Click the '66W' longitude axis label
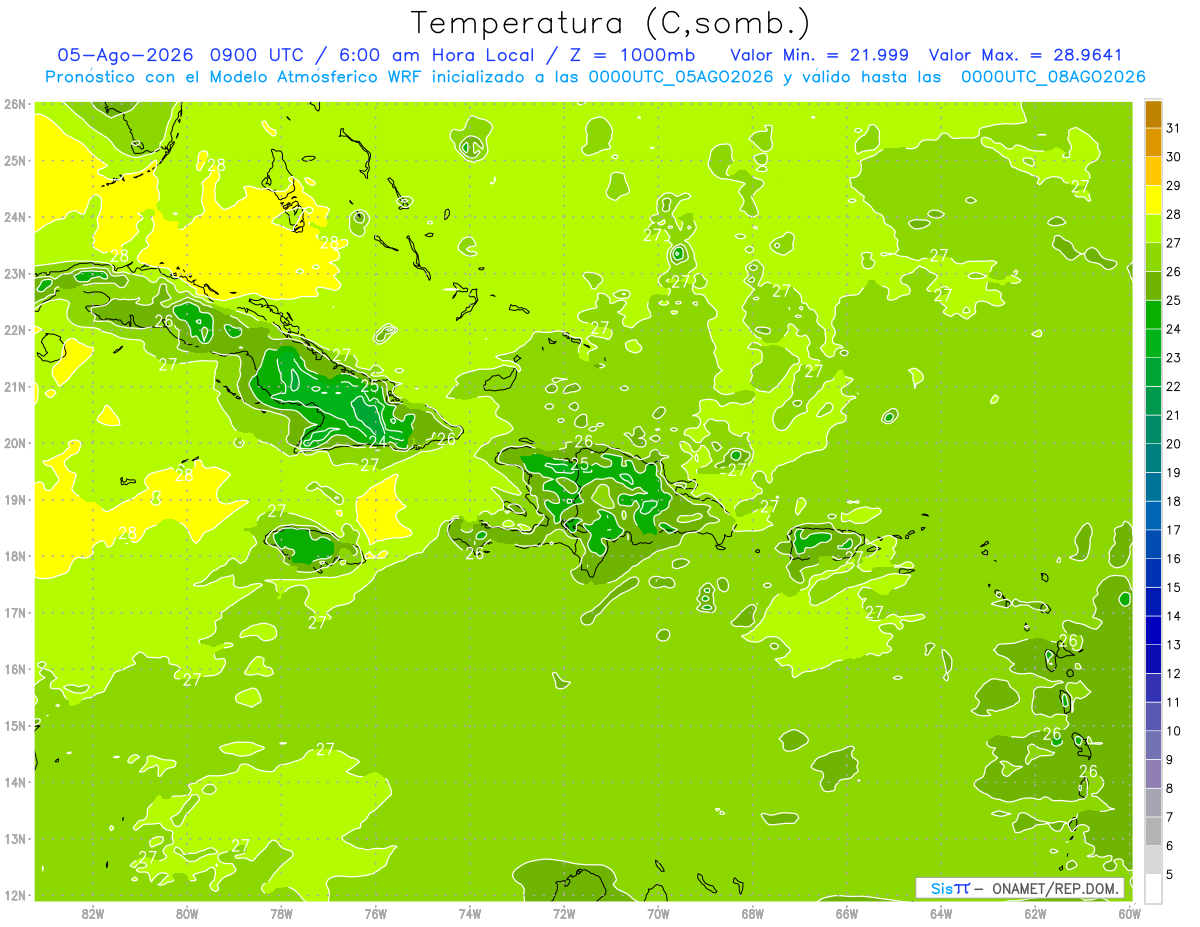This screenshot has height=927, width=1200. tap(846, 913)
